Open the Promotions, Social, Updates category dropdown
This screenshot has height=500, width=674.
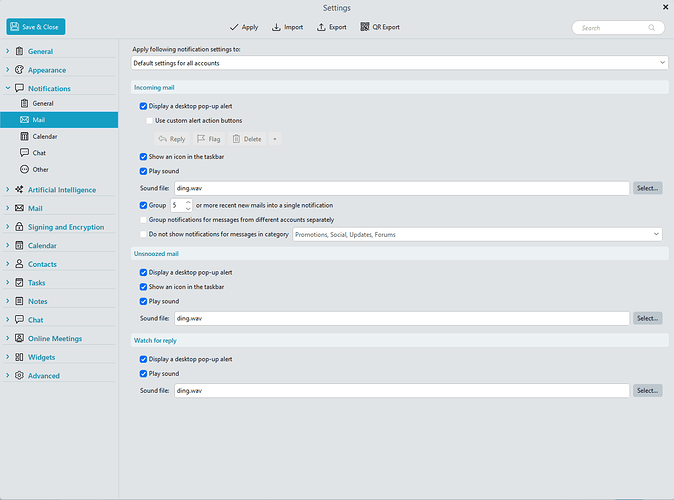point(477,234)
